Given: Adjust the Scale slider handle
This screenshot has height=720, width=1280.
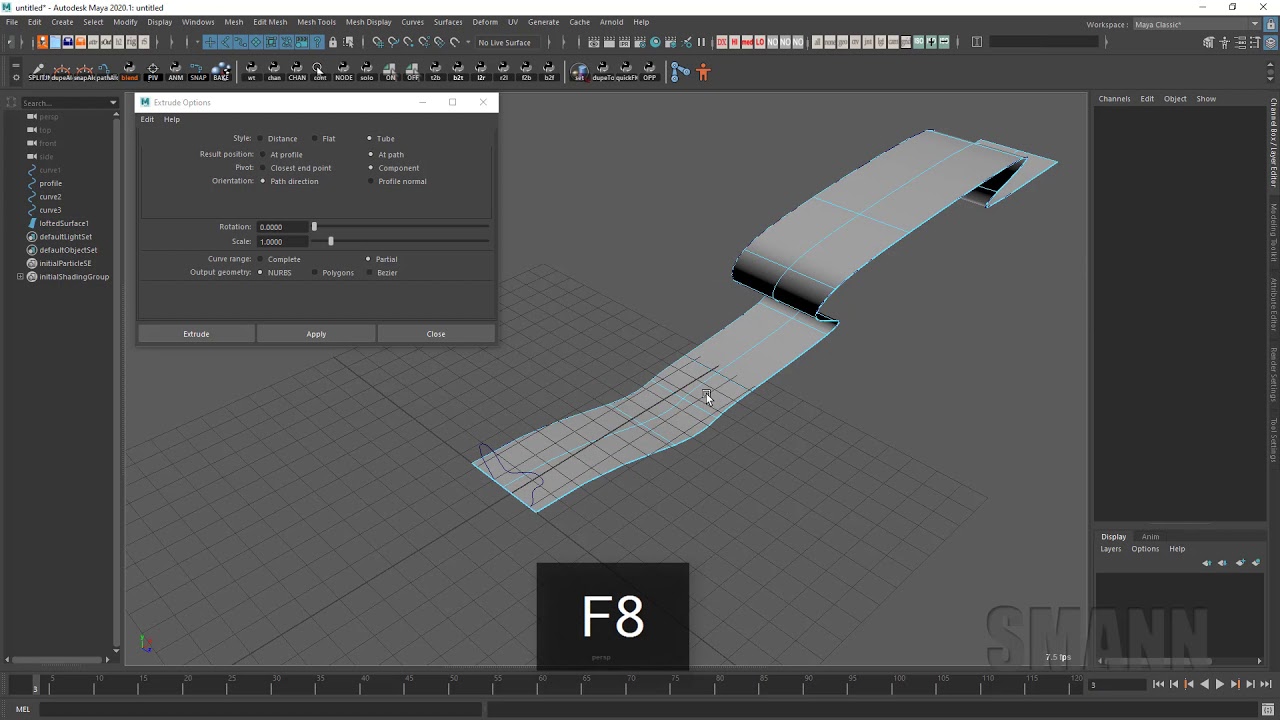Looking at the screenshot, I should pyautogui.click(x=331, y=241).
